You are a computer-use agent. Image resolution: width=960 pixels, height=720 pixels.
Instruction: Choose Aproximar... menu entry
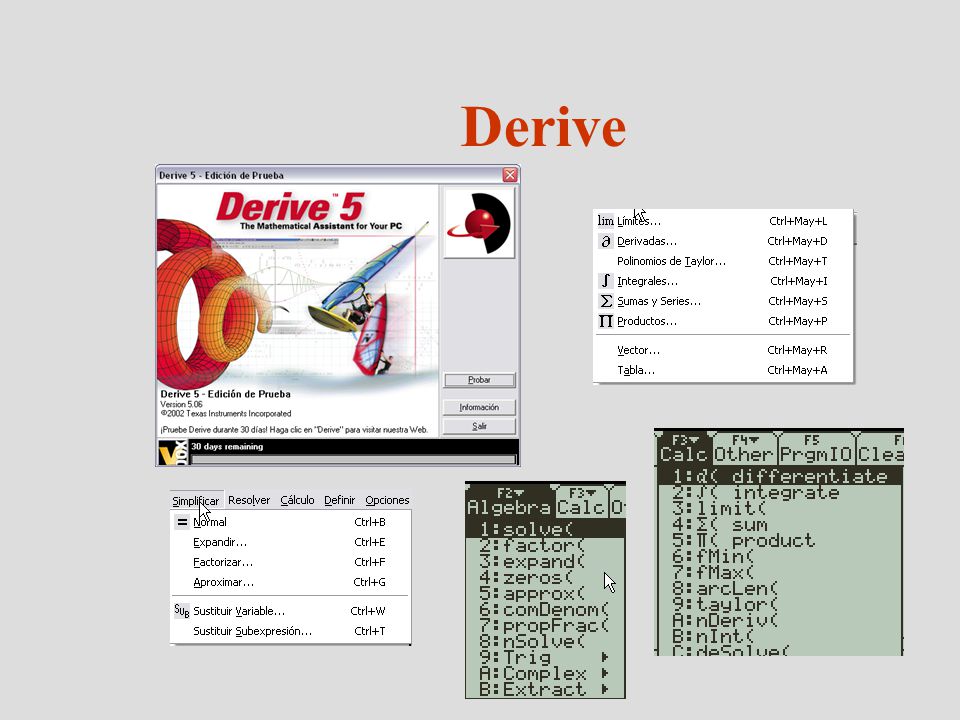click(290, 582)
